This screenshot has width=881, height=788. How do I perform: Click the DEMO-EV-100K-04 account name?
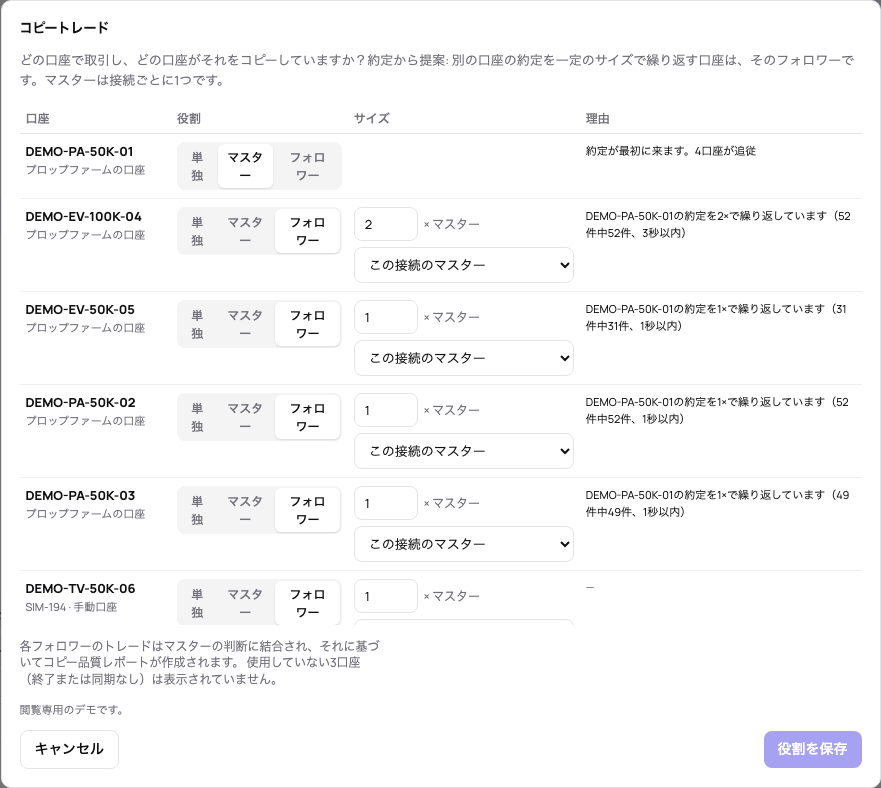[83, 217]
